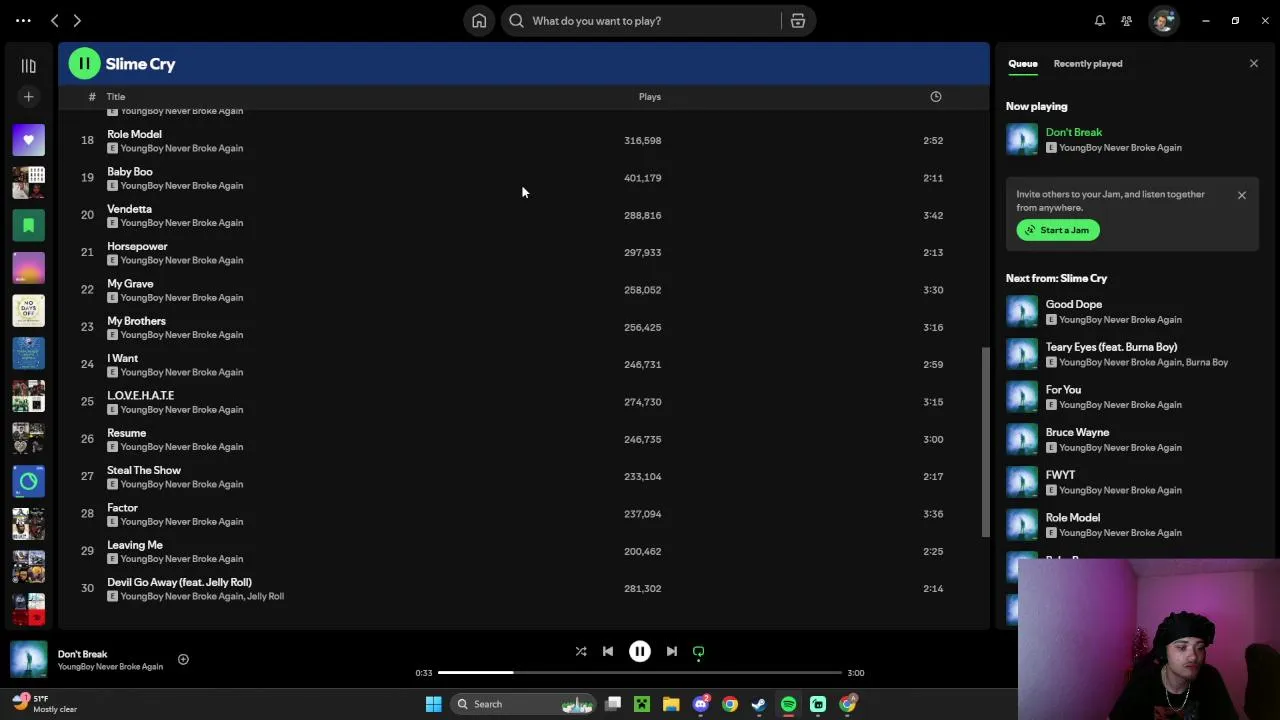
Task: Open the Friend Activity icon
Action: [1126, 20]
